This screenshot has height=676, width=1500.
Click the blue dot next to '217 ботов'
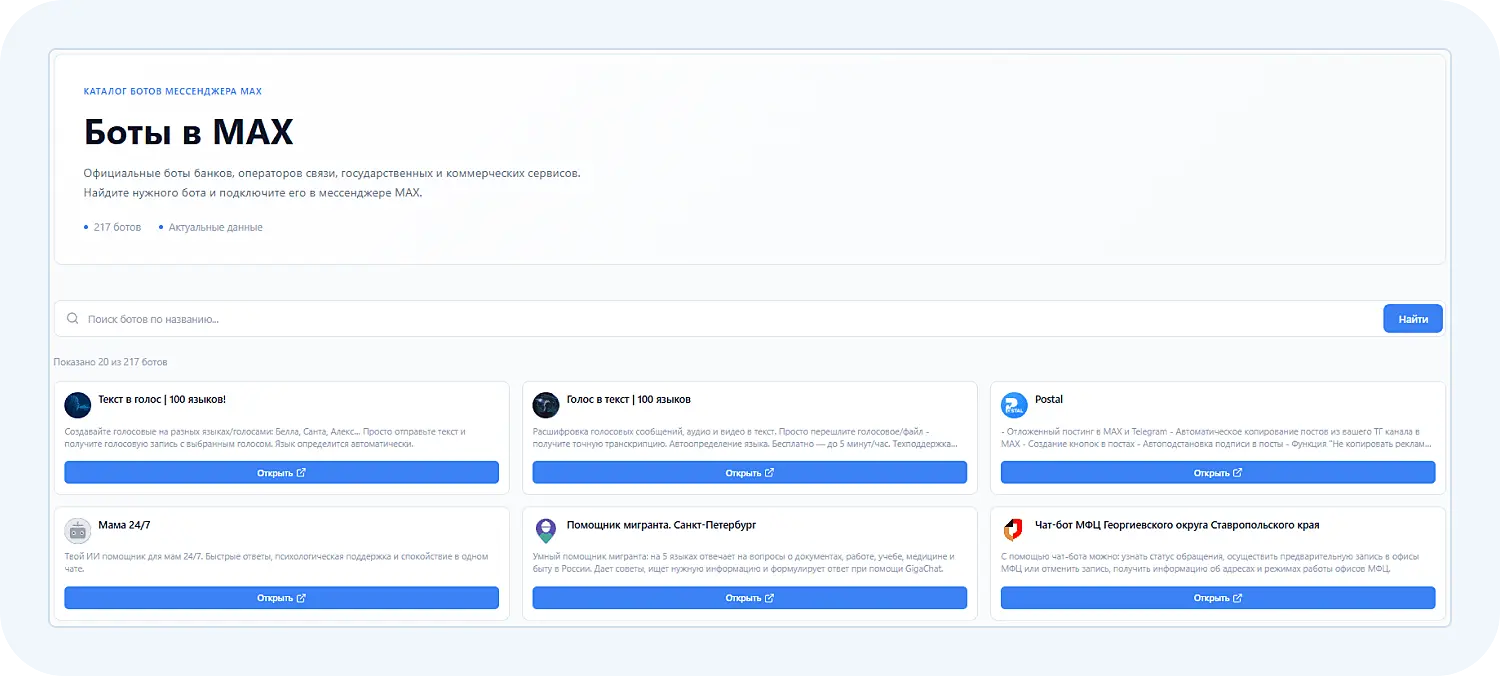(x=84, y=227)
